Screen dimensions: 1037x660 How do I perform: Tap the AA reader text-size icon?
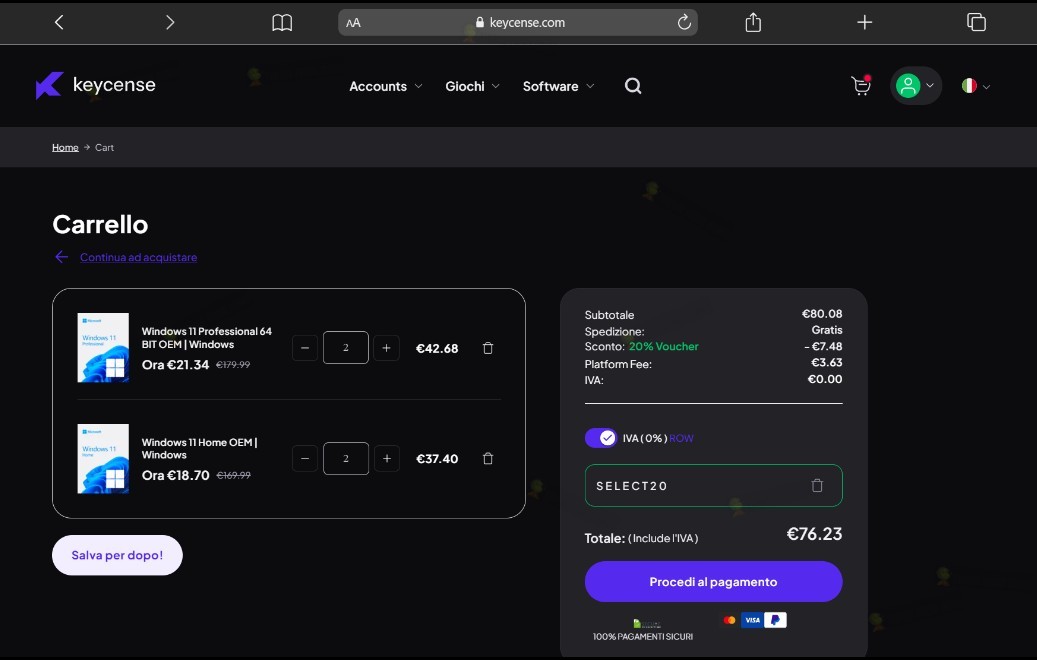tap(353, 22)
